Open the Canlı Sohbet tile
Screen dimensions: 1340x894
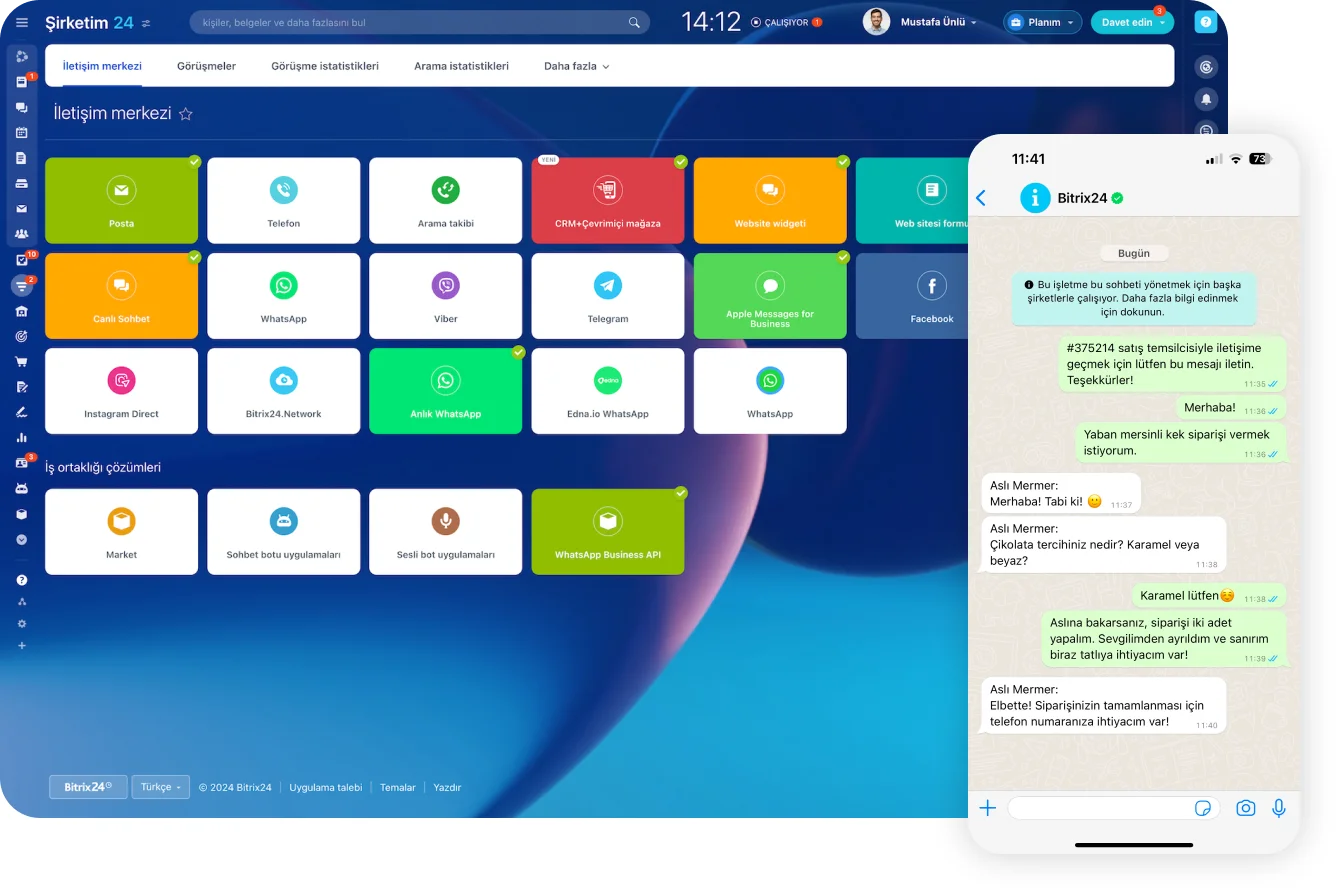click(122, 296)
